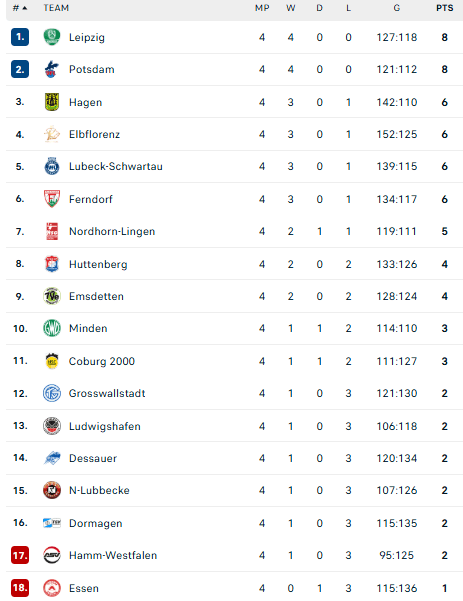Sort table by rank number column
Image resolution: width=463 pixels, height=601 pixels.
pos(20,8)
